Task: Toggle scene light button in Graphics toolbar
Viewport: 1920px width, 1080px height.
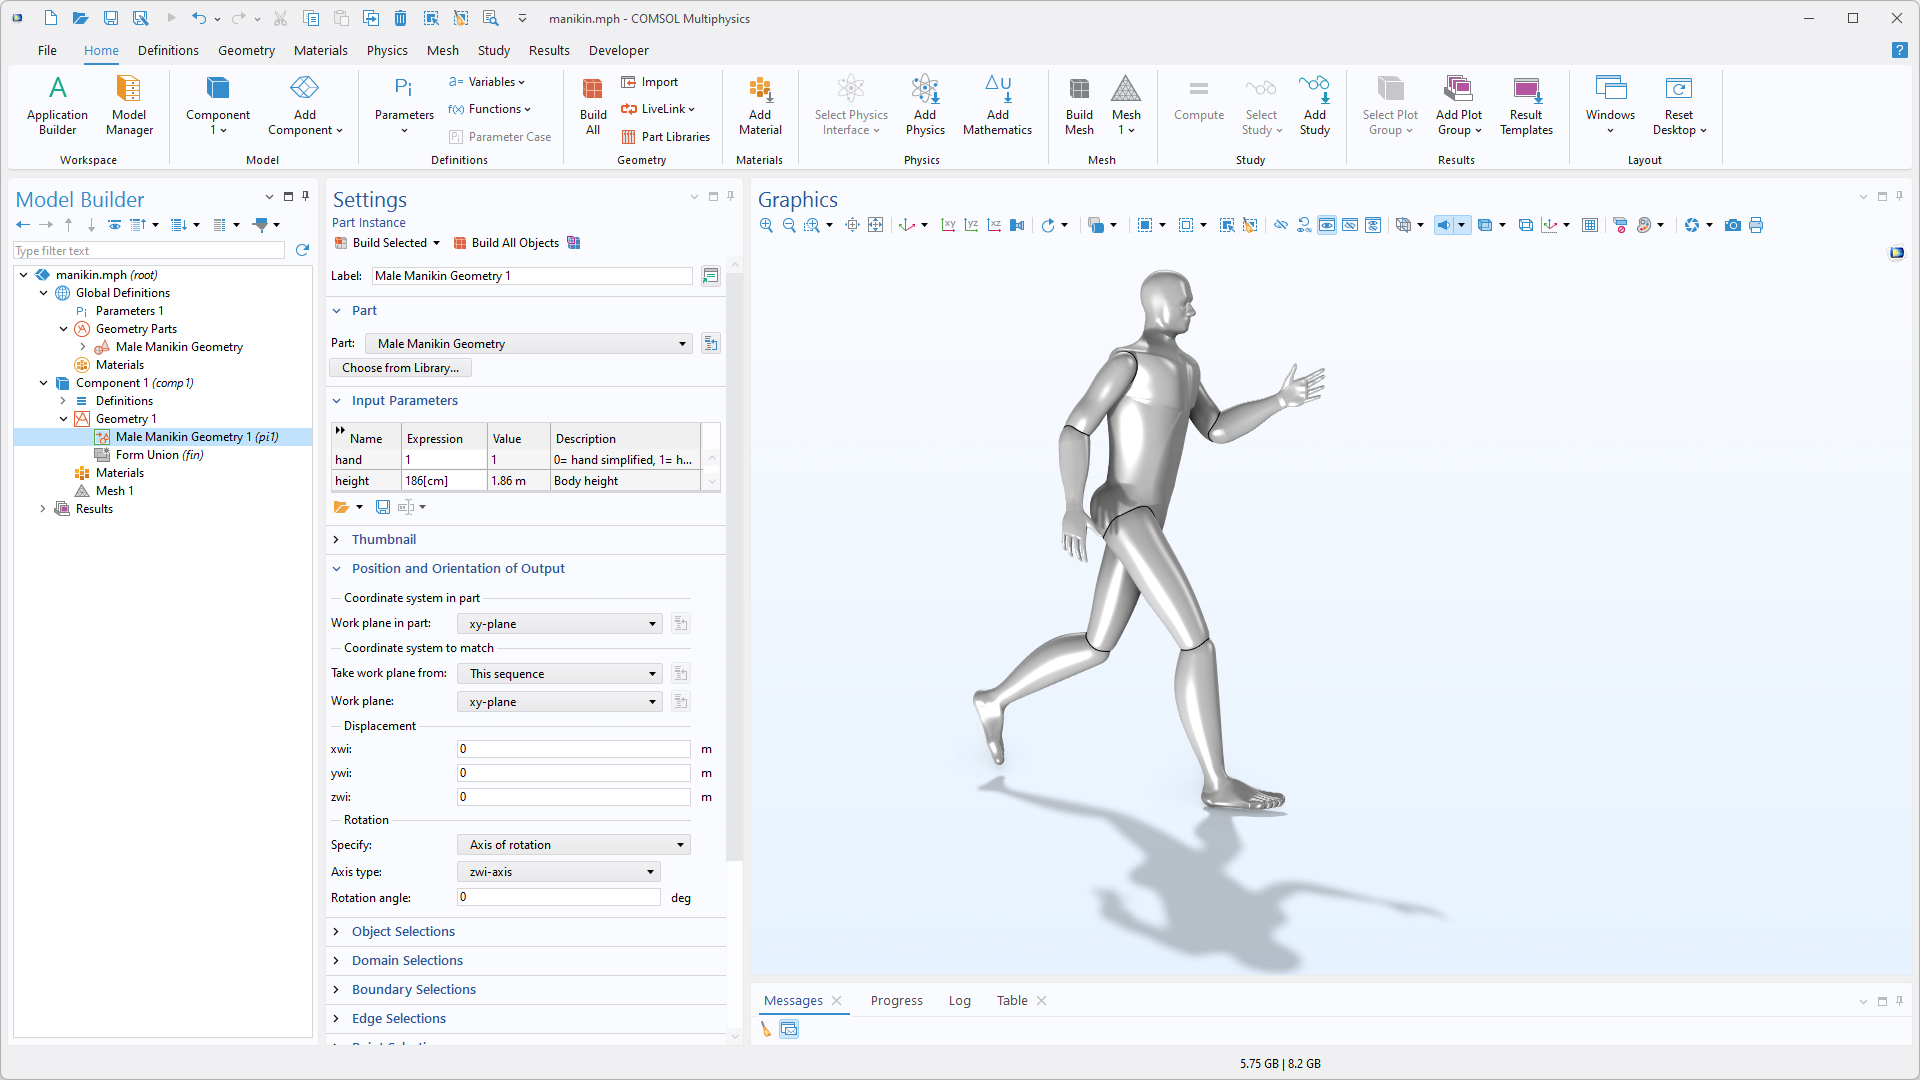Action: point(1443,226)
